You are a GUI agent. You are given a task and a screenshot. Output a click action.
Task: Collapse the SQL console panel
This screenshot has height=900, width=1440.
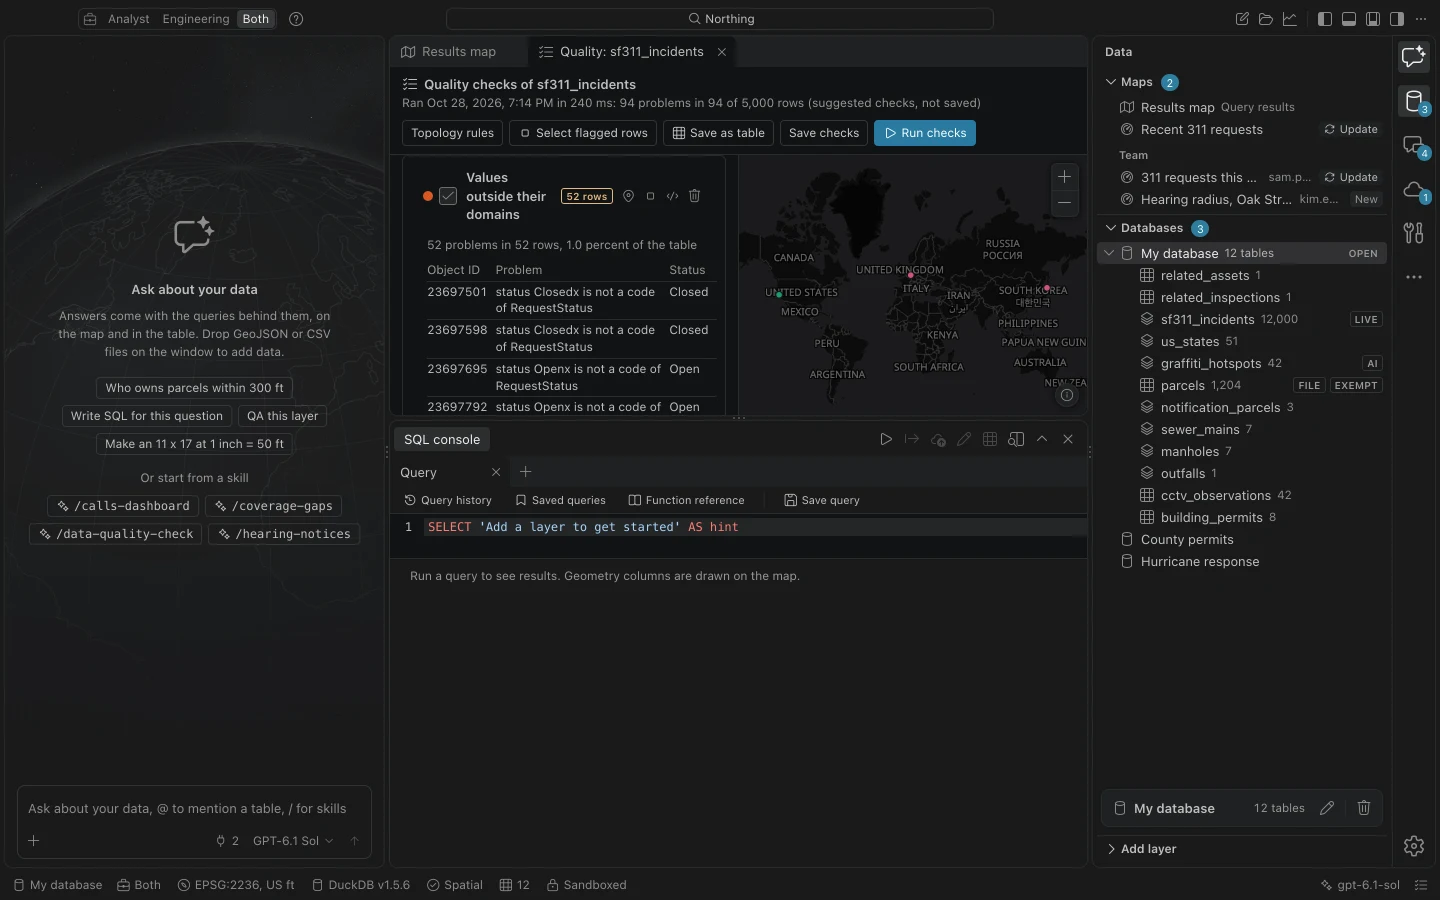click(x=1042, y=439)
